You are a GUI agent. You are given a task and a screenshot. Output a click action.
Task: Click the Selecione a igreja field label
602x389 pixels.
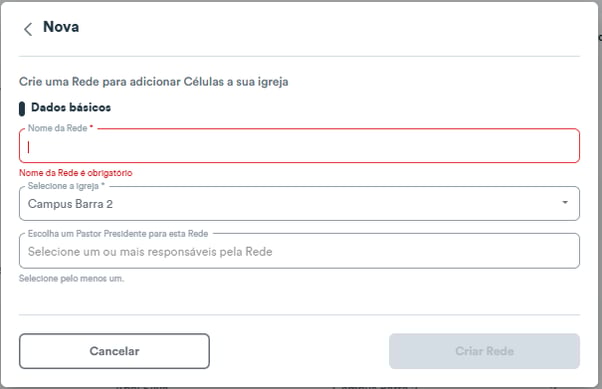(63, 186)
